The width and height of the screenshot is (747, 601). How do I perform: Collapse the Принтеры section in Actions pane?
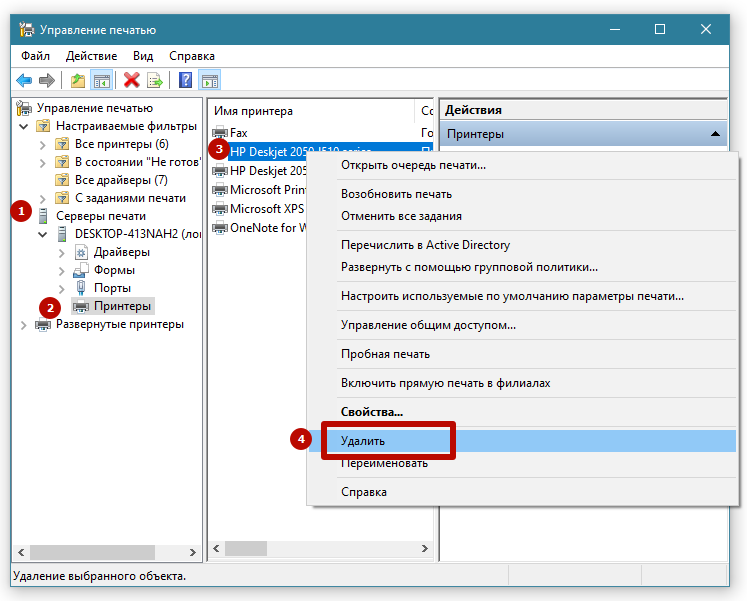[715, 133]
